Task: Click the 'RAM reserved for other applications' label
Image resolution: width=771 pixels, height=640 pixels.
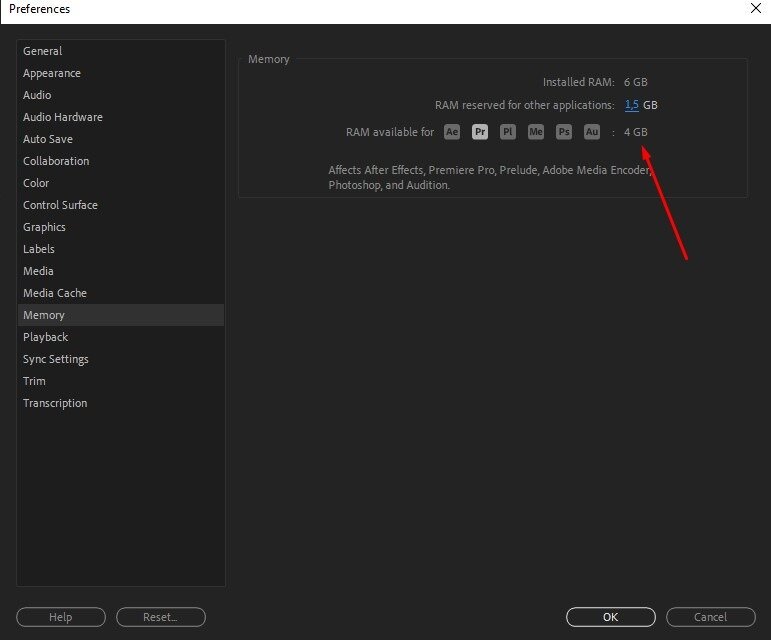Action: point(525,105)
